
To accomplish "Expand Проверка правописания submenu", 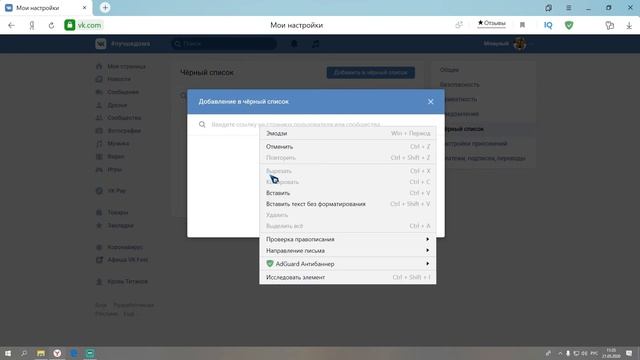I will click(x=348, y=239).
